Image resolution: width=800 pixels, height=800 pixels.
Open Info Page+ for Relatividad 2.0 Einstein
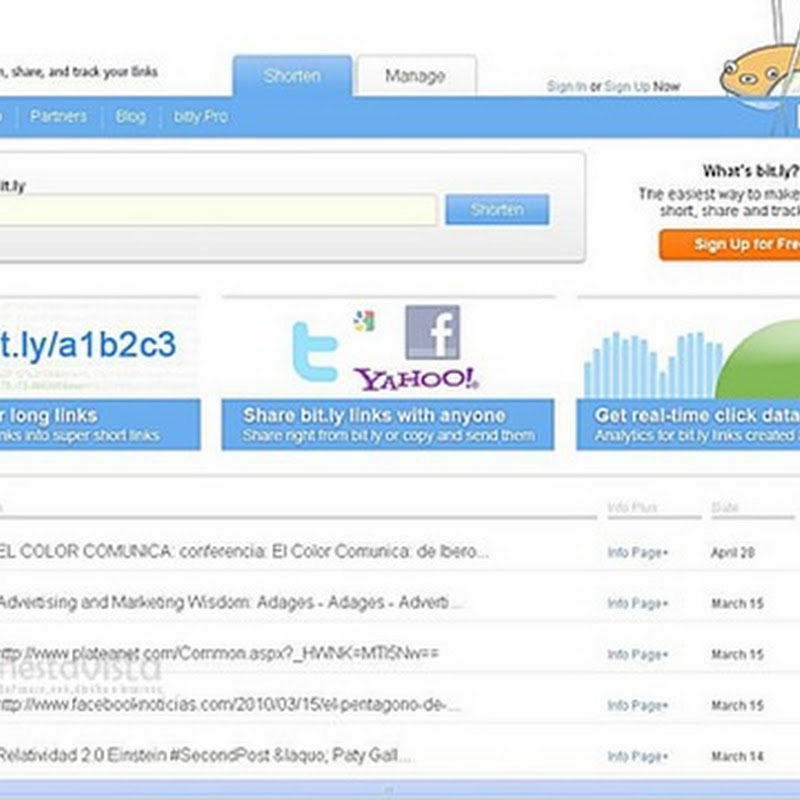point(638,757)
